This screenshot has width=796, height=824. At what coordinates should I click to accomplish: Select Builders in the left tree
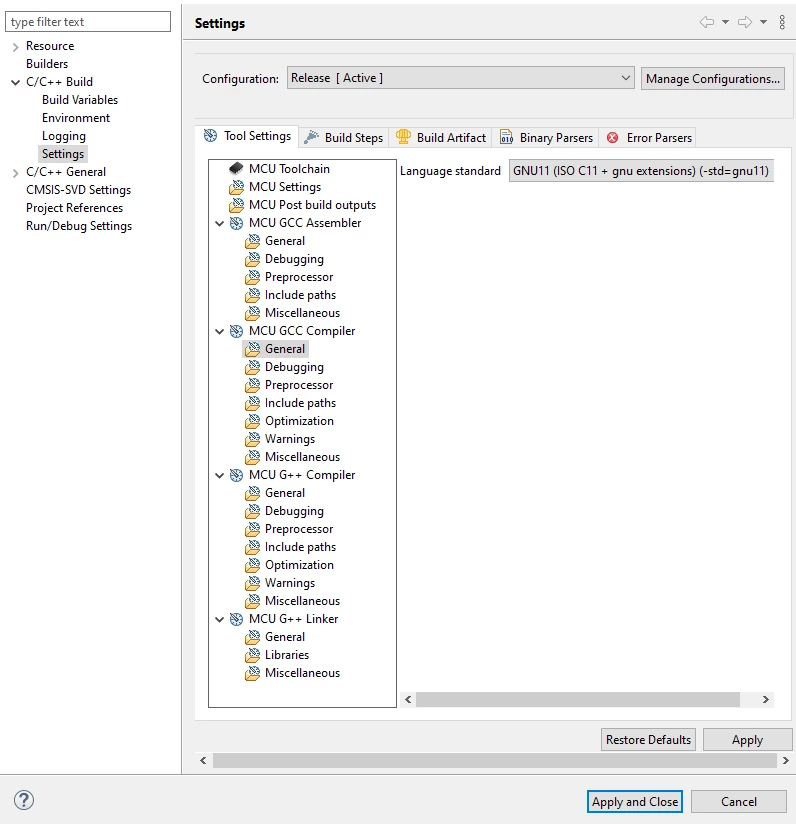pos(47,64)
